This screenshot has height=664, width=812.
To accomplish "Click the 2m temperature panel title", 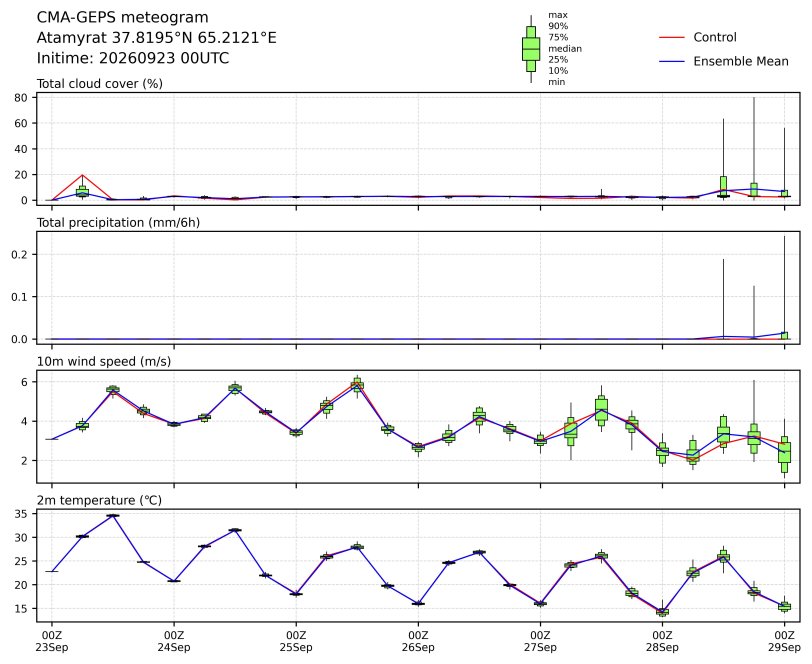I will (99, 500).
